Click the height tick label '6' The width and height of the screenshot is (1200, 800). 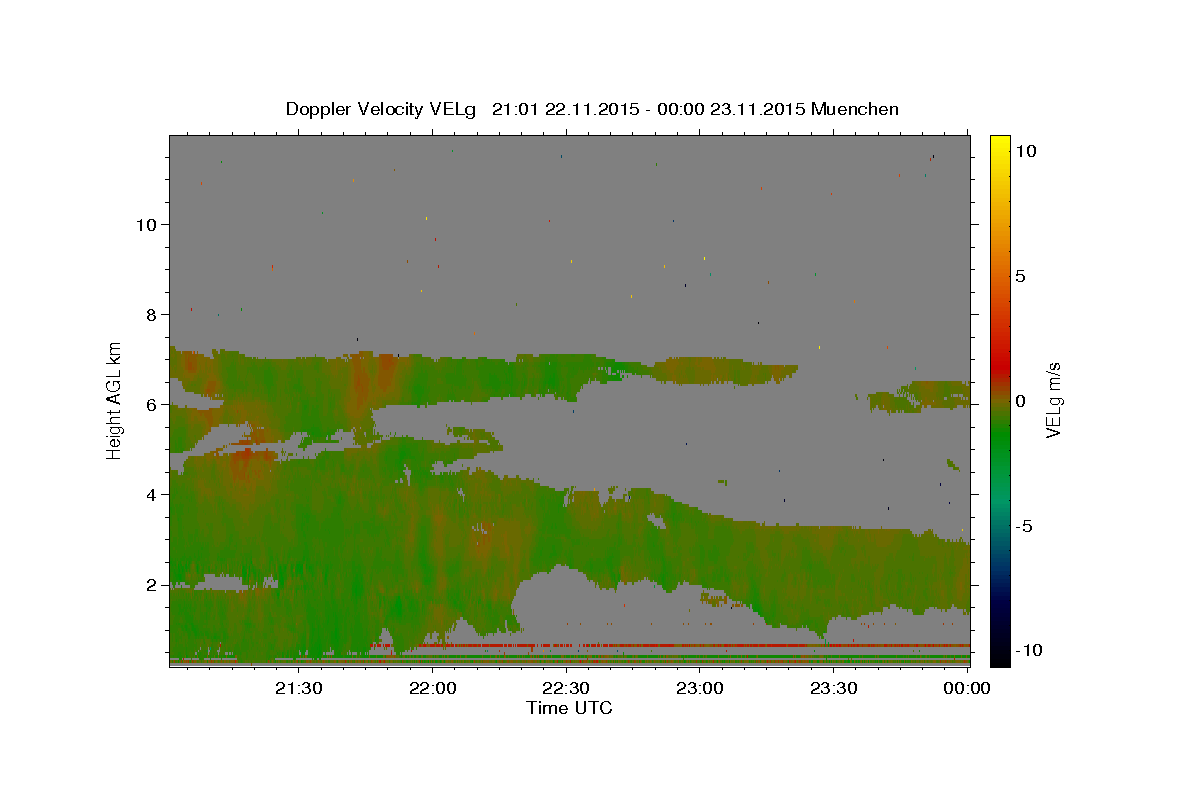(x=151, y=404)
